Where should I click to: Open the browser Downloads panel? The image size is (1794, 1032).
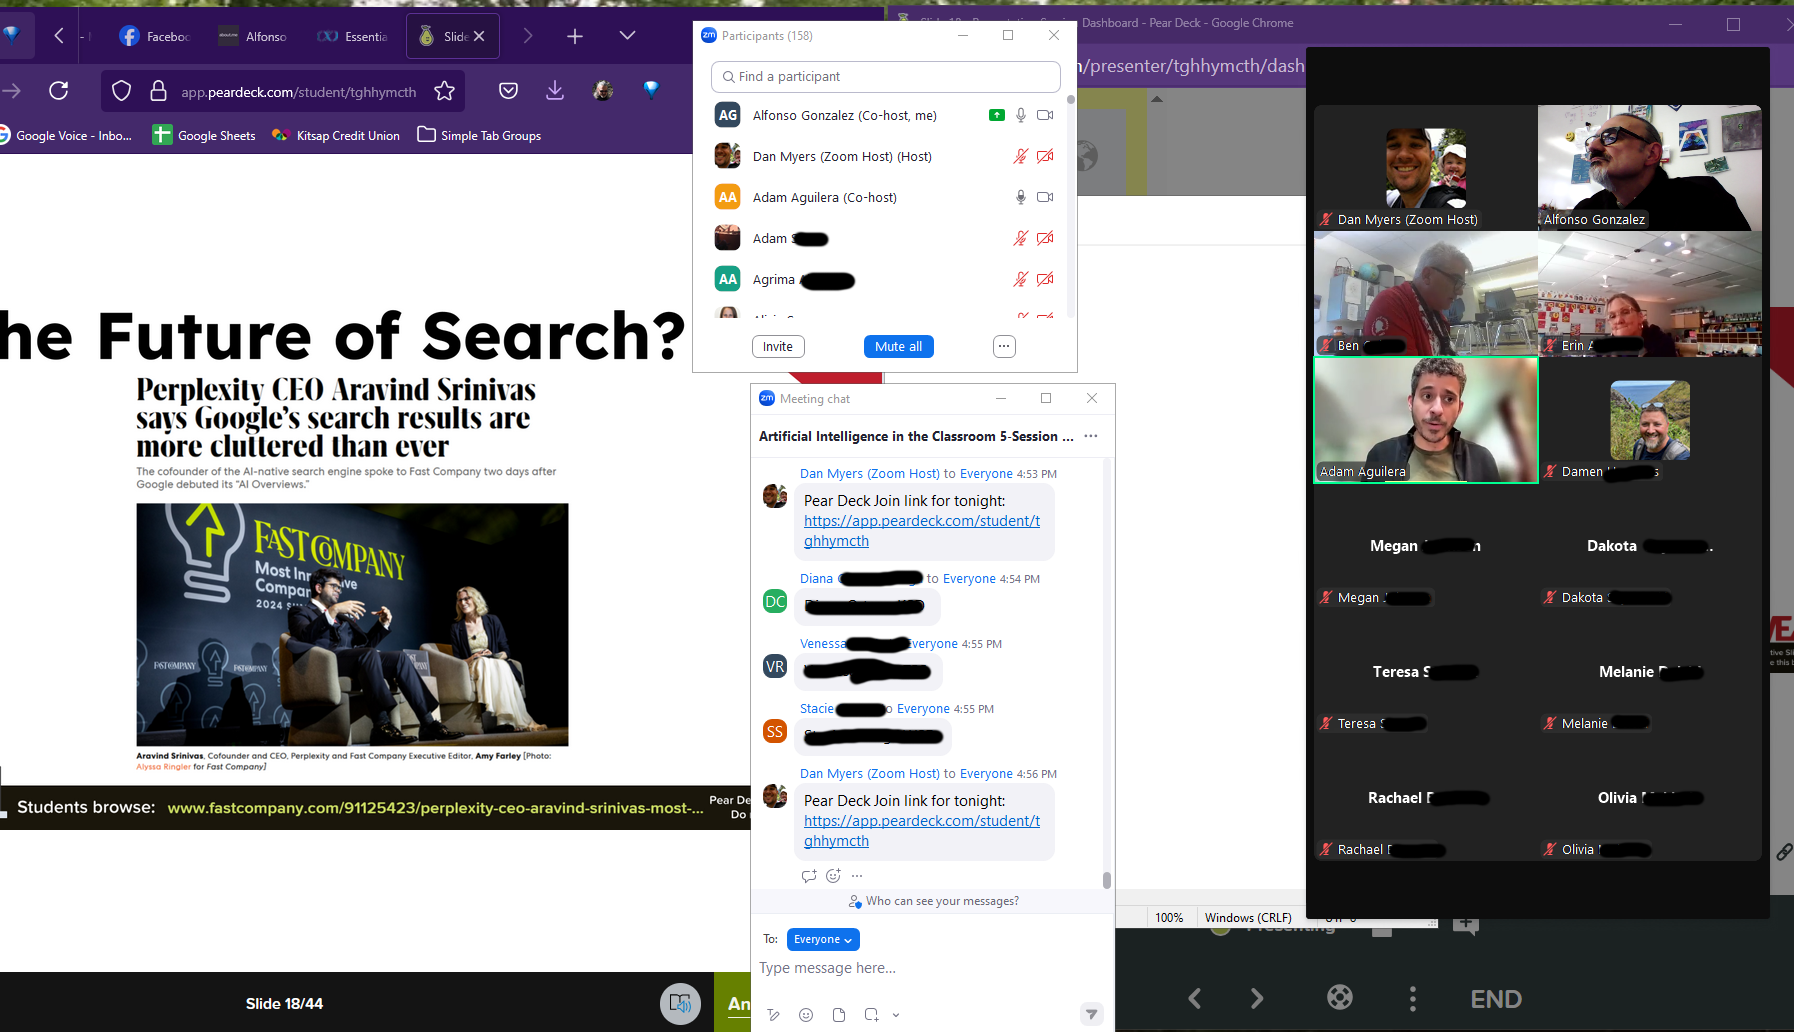click(555, 91)
